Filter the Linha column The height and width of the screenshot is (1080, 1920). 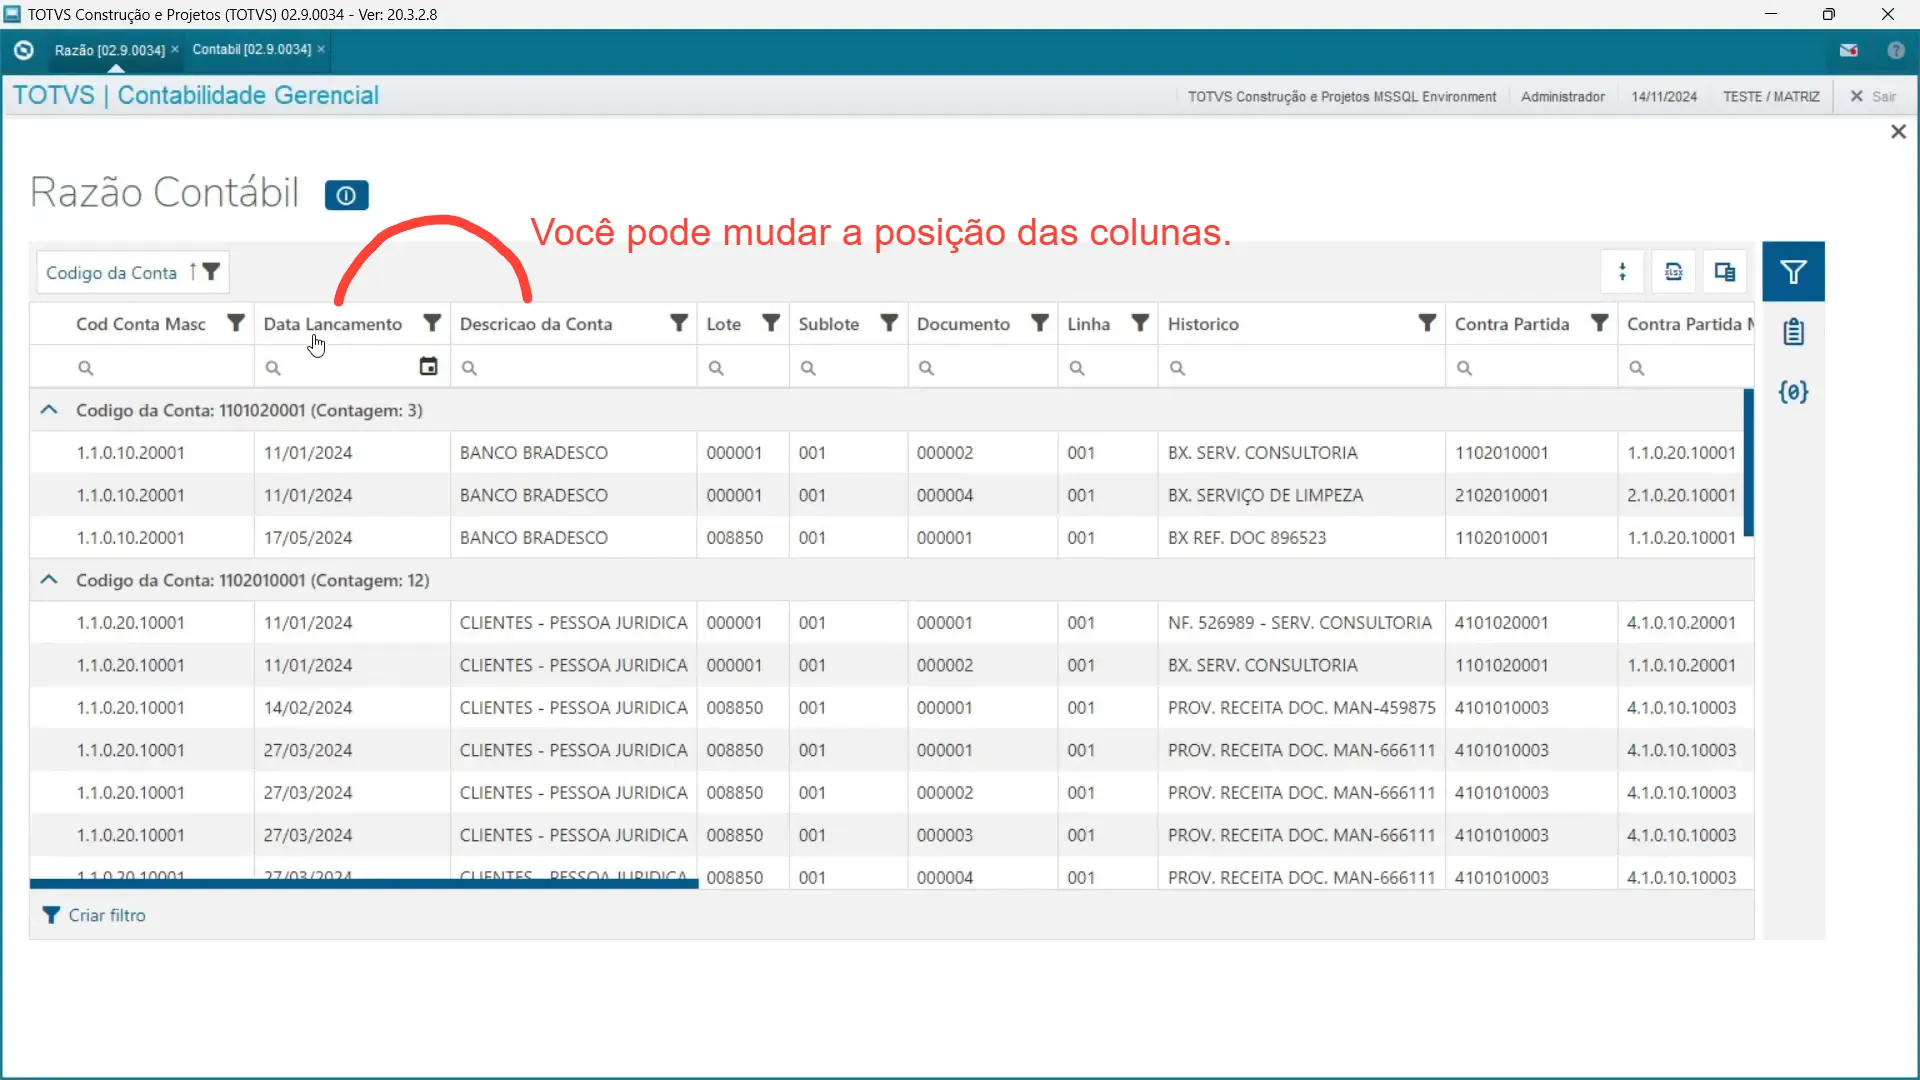[x=1140, y=323]
